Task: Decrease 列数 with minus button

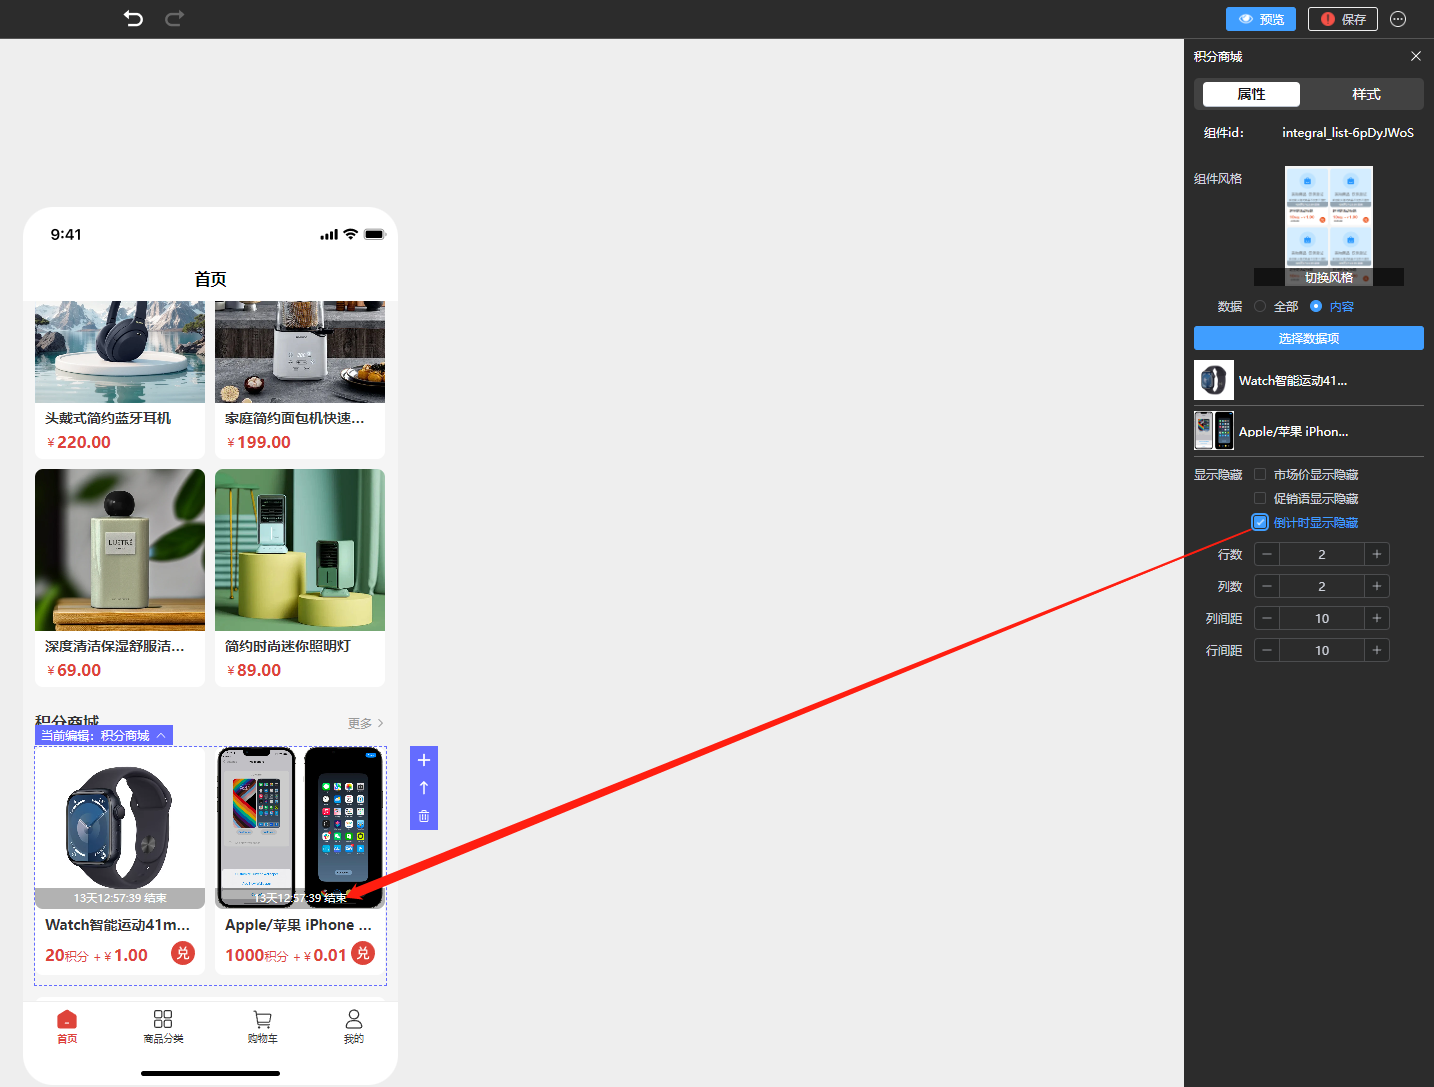Action: pyautogui.click(x=1267, y=586)
